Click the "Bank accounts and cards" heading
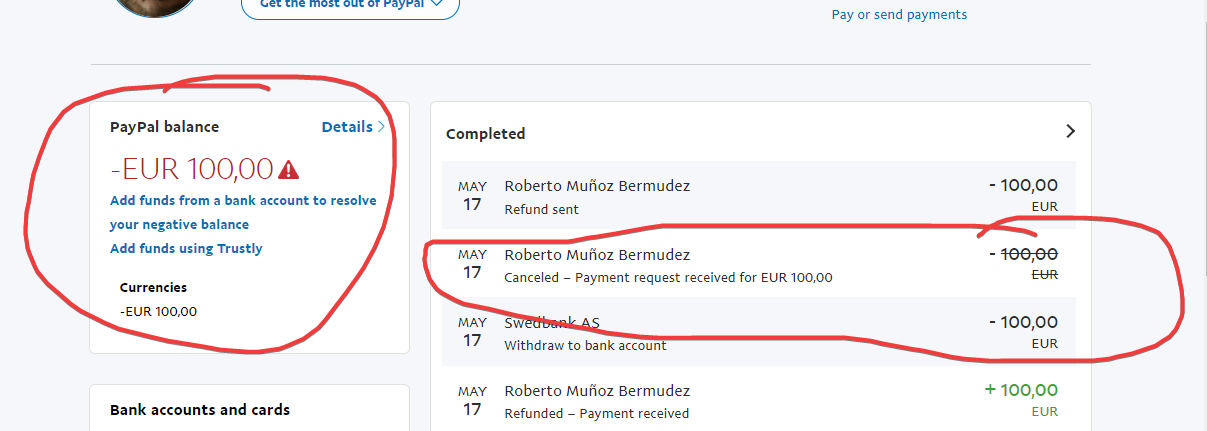1207x431 pixels. click(200, 410)
